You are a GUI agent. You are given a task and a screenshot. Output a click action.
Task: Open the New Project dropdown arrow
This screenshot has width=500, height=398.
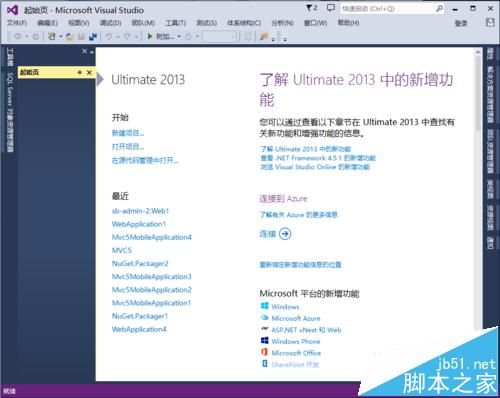pyautogui.click(x=61, y=36)
